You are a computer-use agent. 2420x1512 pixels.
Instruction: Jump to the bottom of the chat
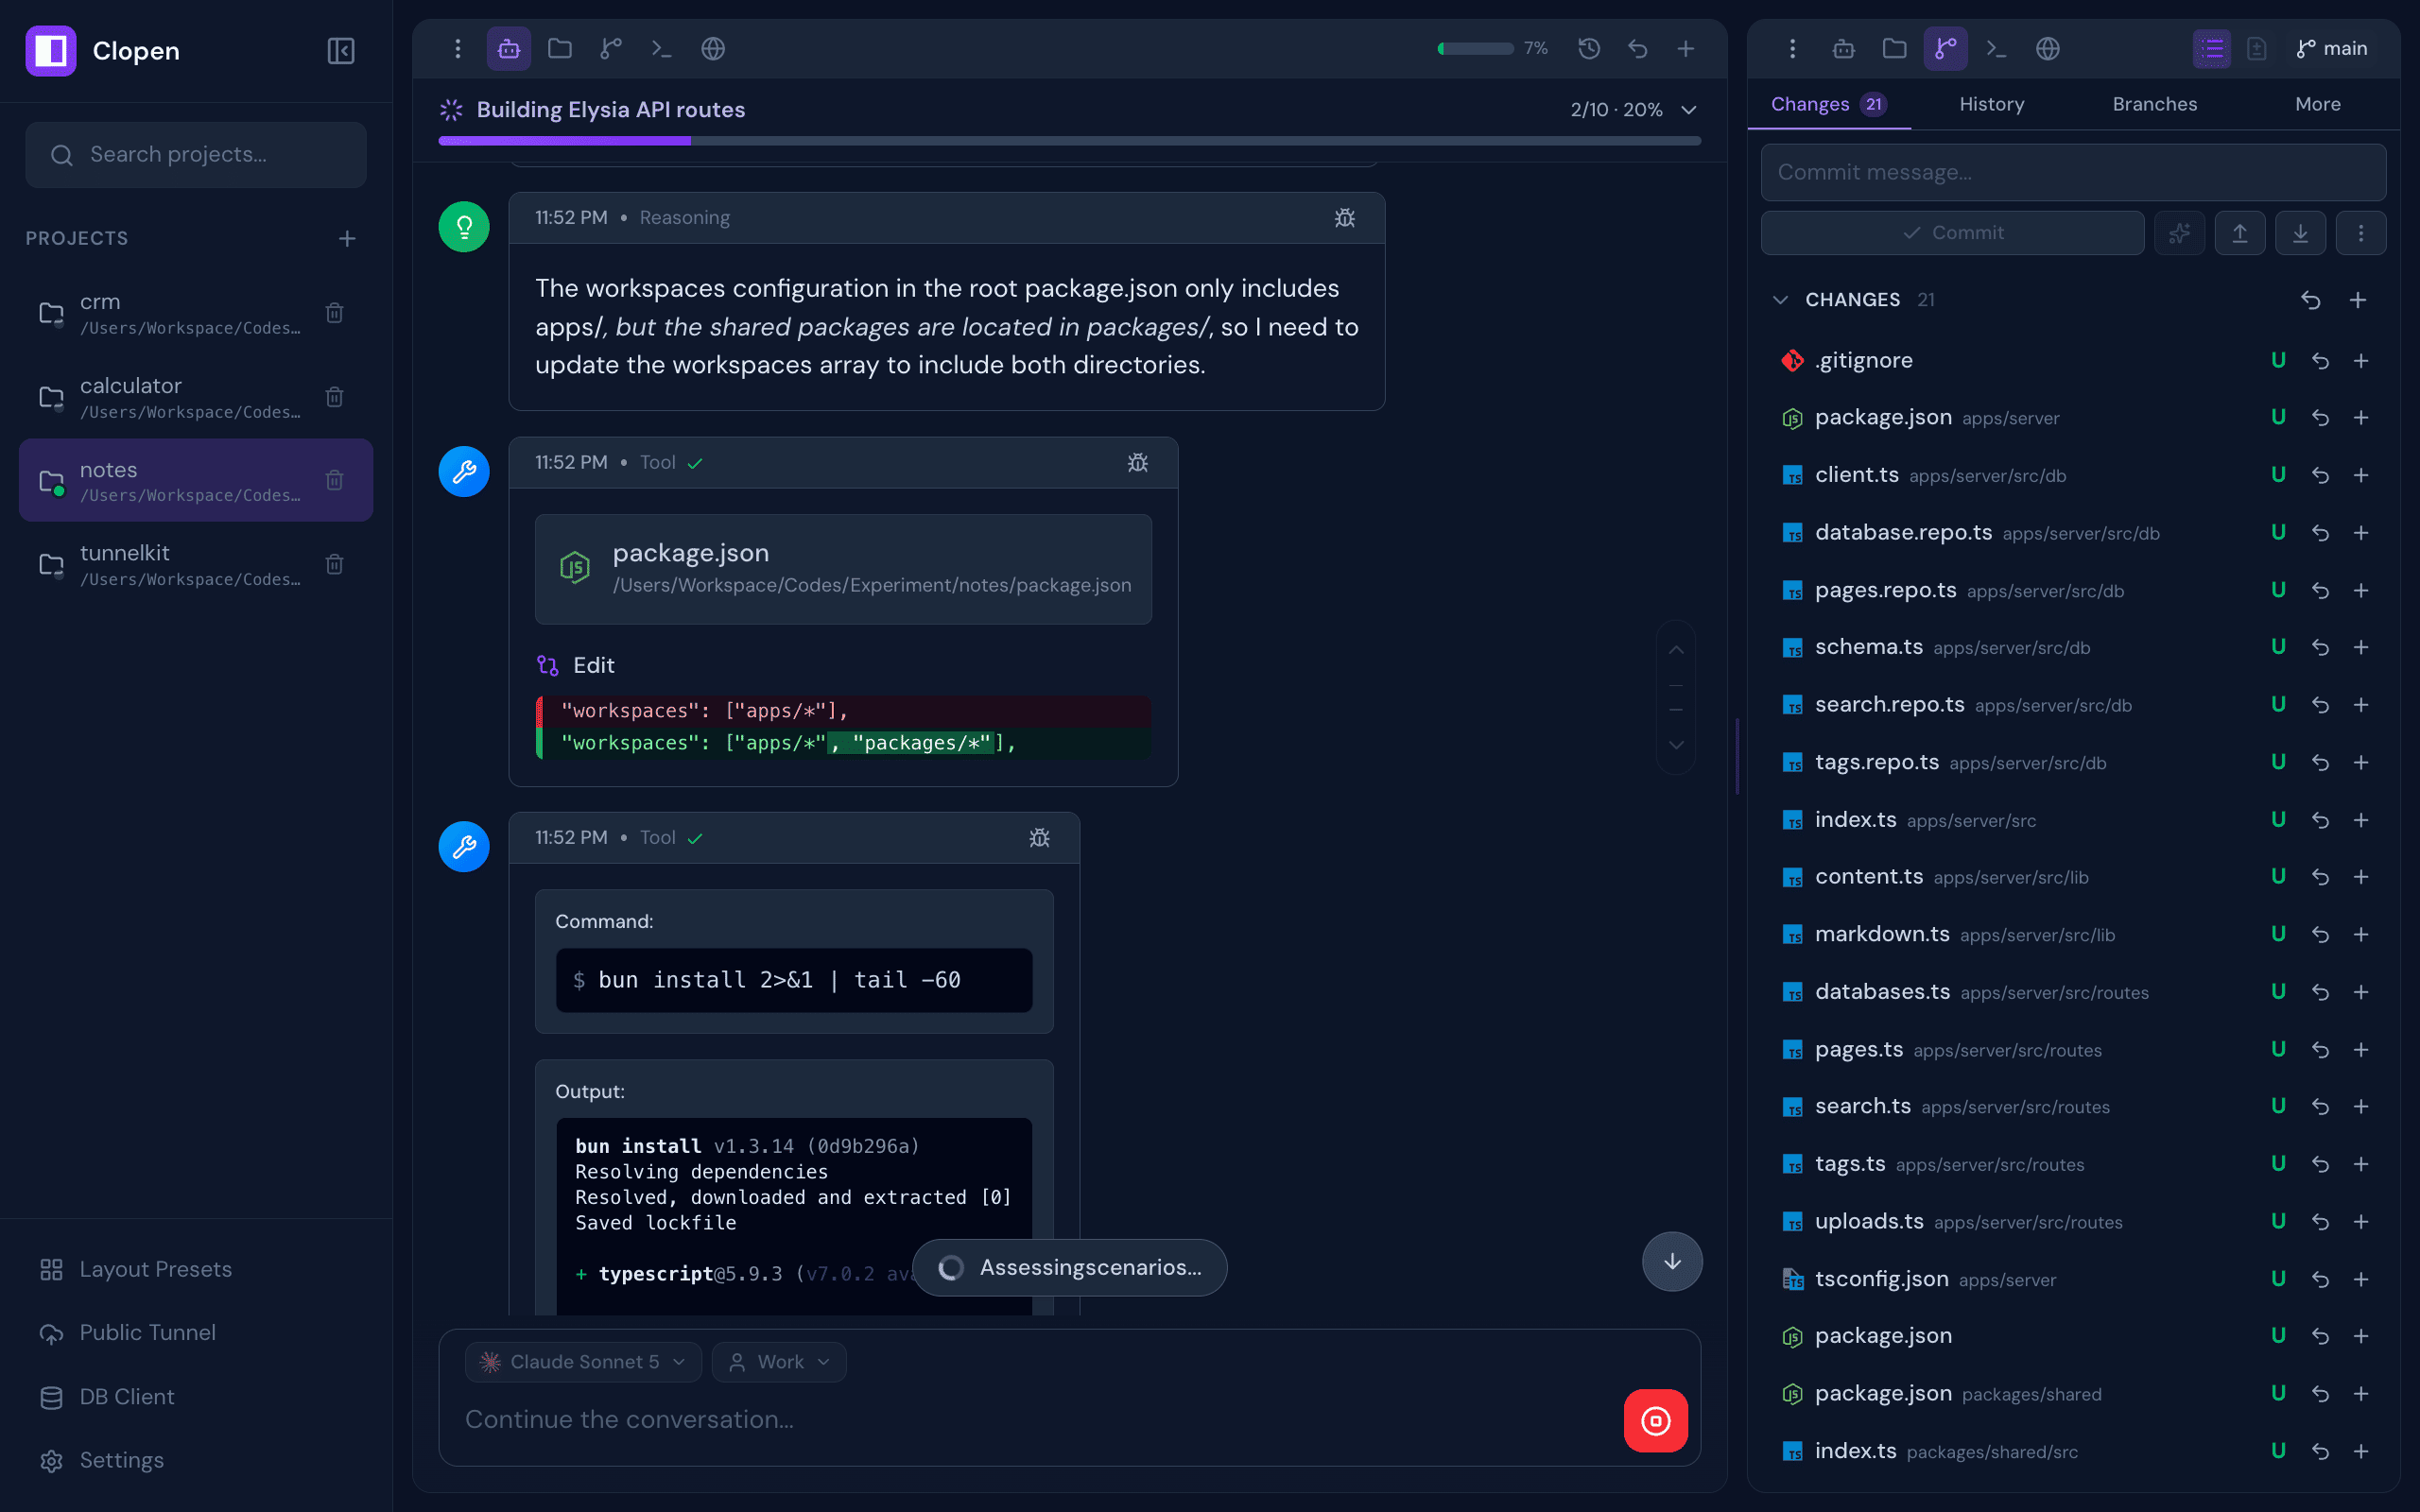pos(1672,1262)
